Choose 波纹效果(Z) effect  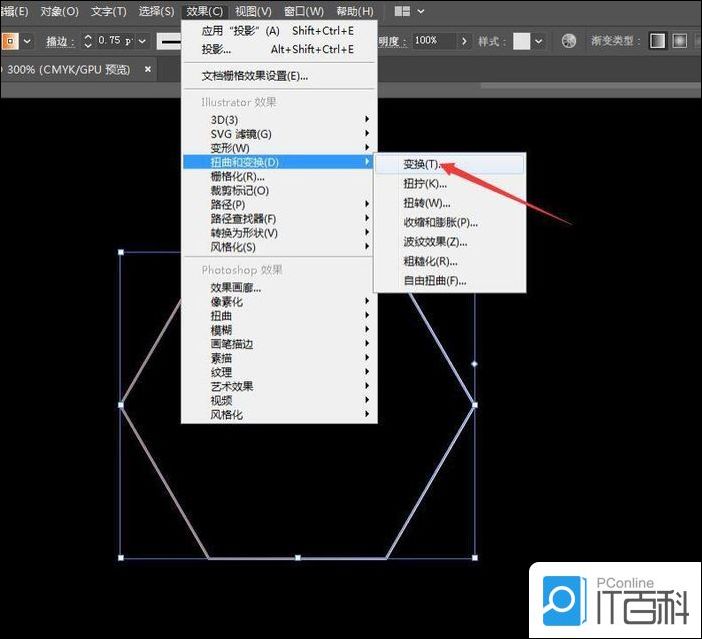tap(435, 242)
